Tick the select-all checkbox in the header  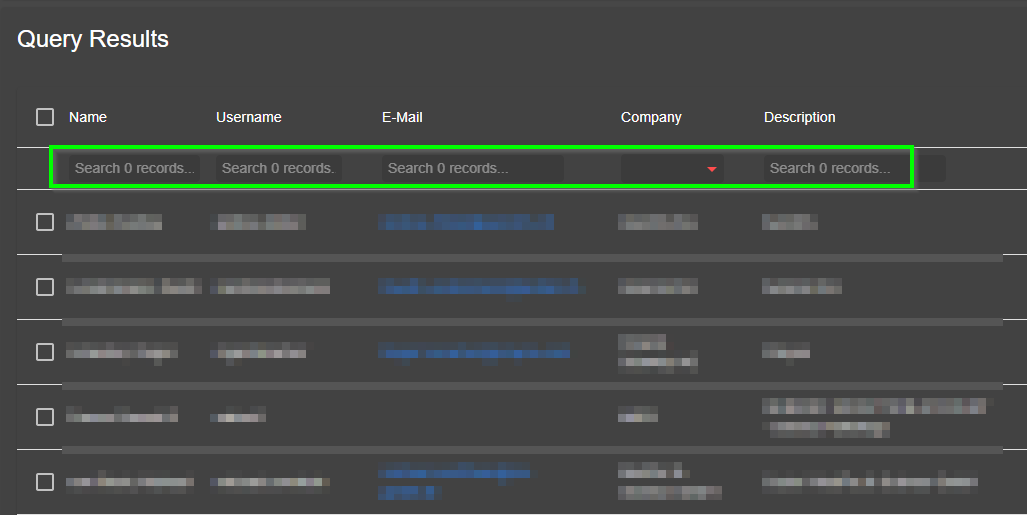(45, 117)
